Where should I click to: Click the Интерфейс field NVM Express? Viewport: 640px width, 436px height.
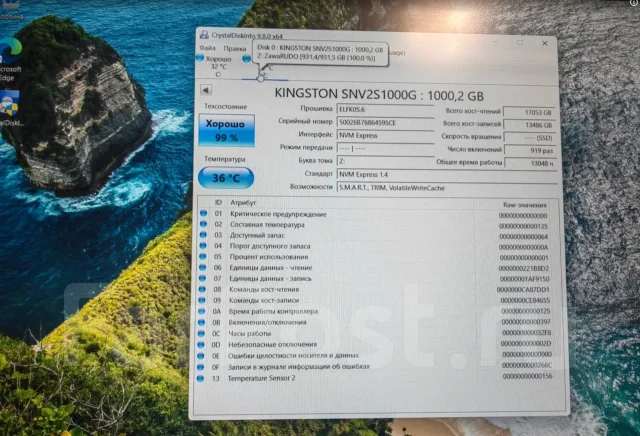coord(385,135)
